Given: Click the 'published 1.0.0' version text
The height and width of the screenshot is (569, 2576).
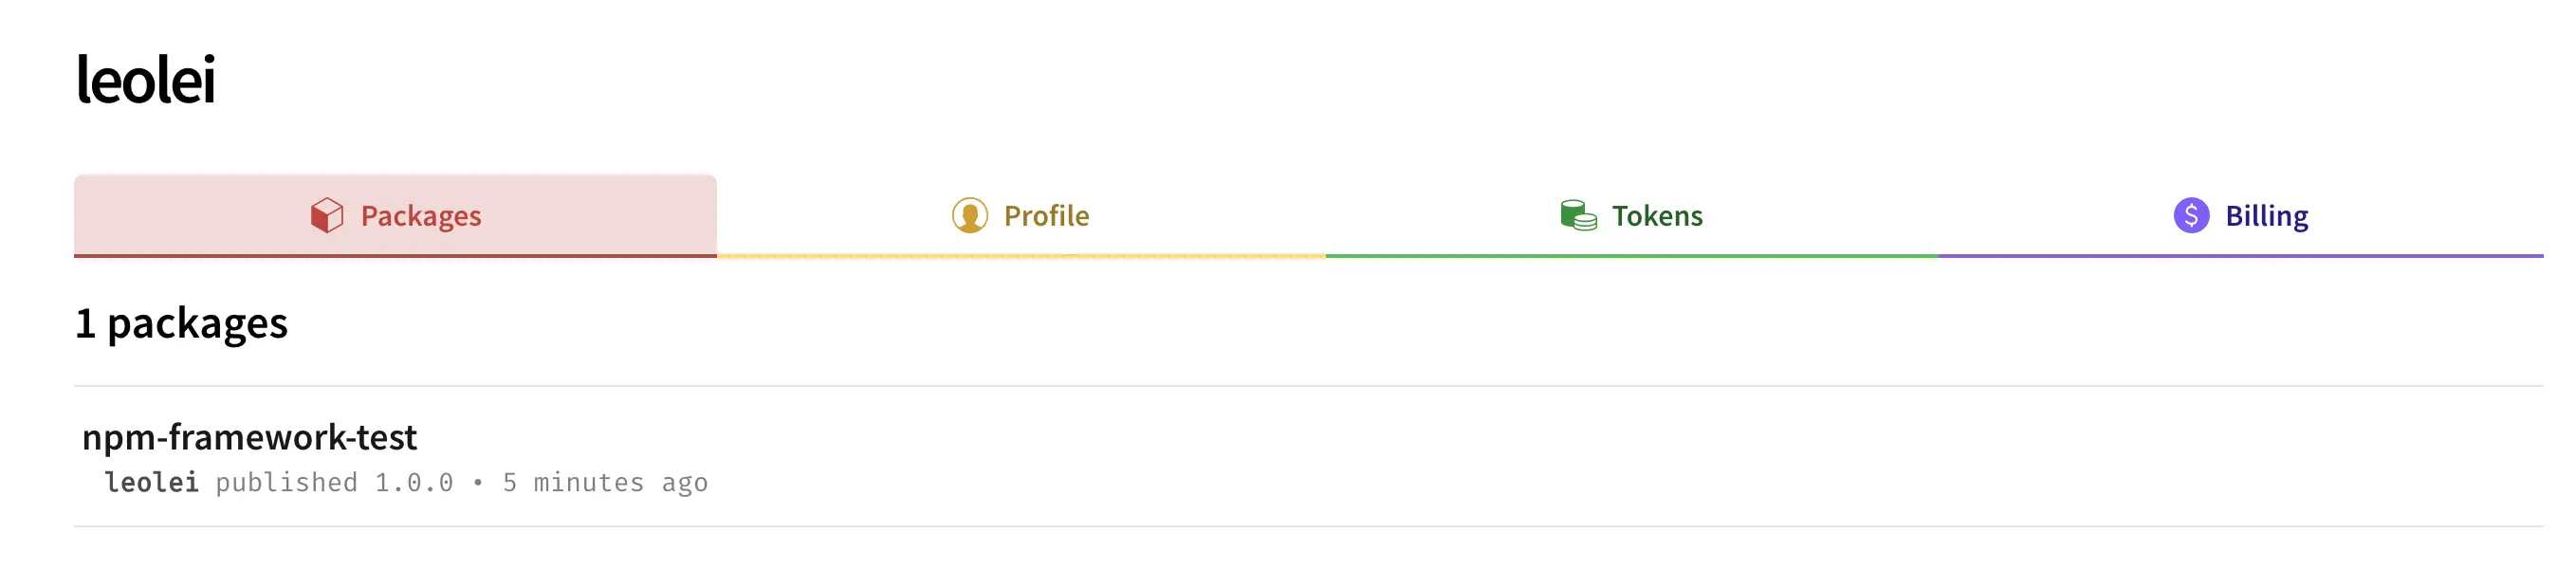Looking at the screenshot, I should point(334,483).
